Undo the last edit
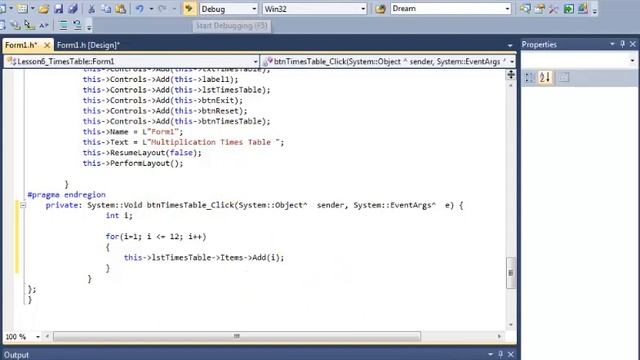 click(140, 9)
